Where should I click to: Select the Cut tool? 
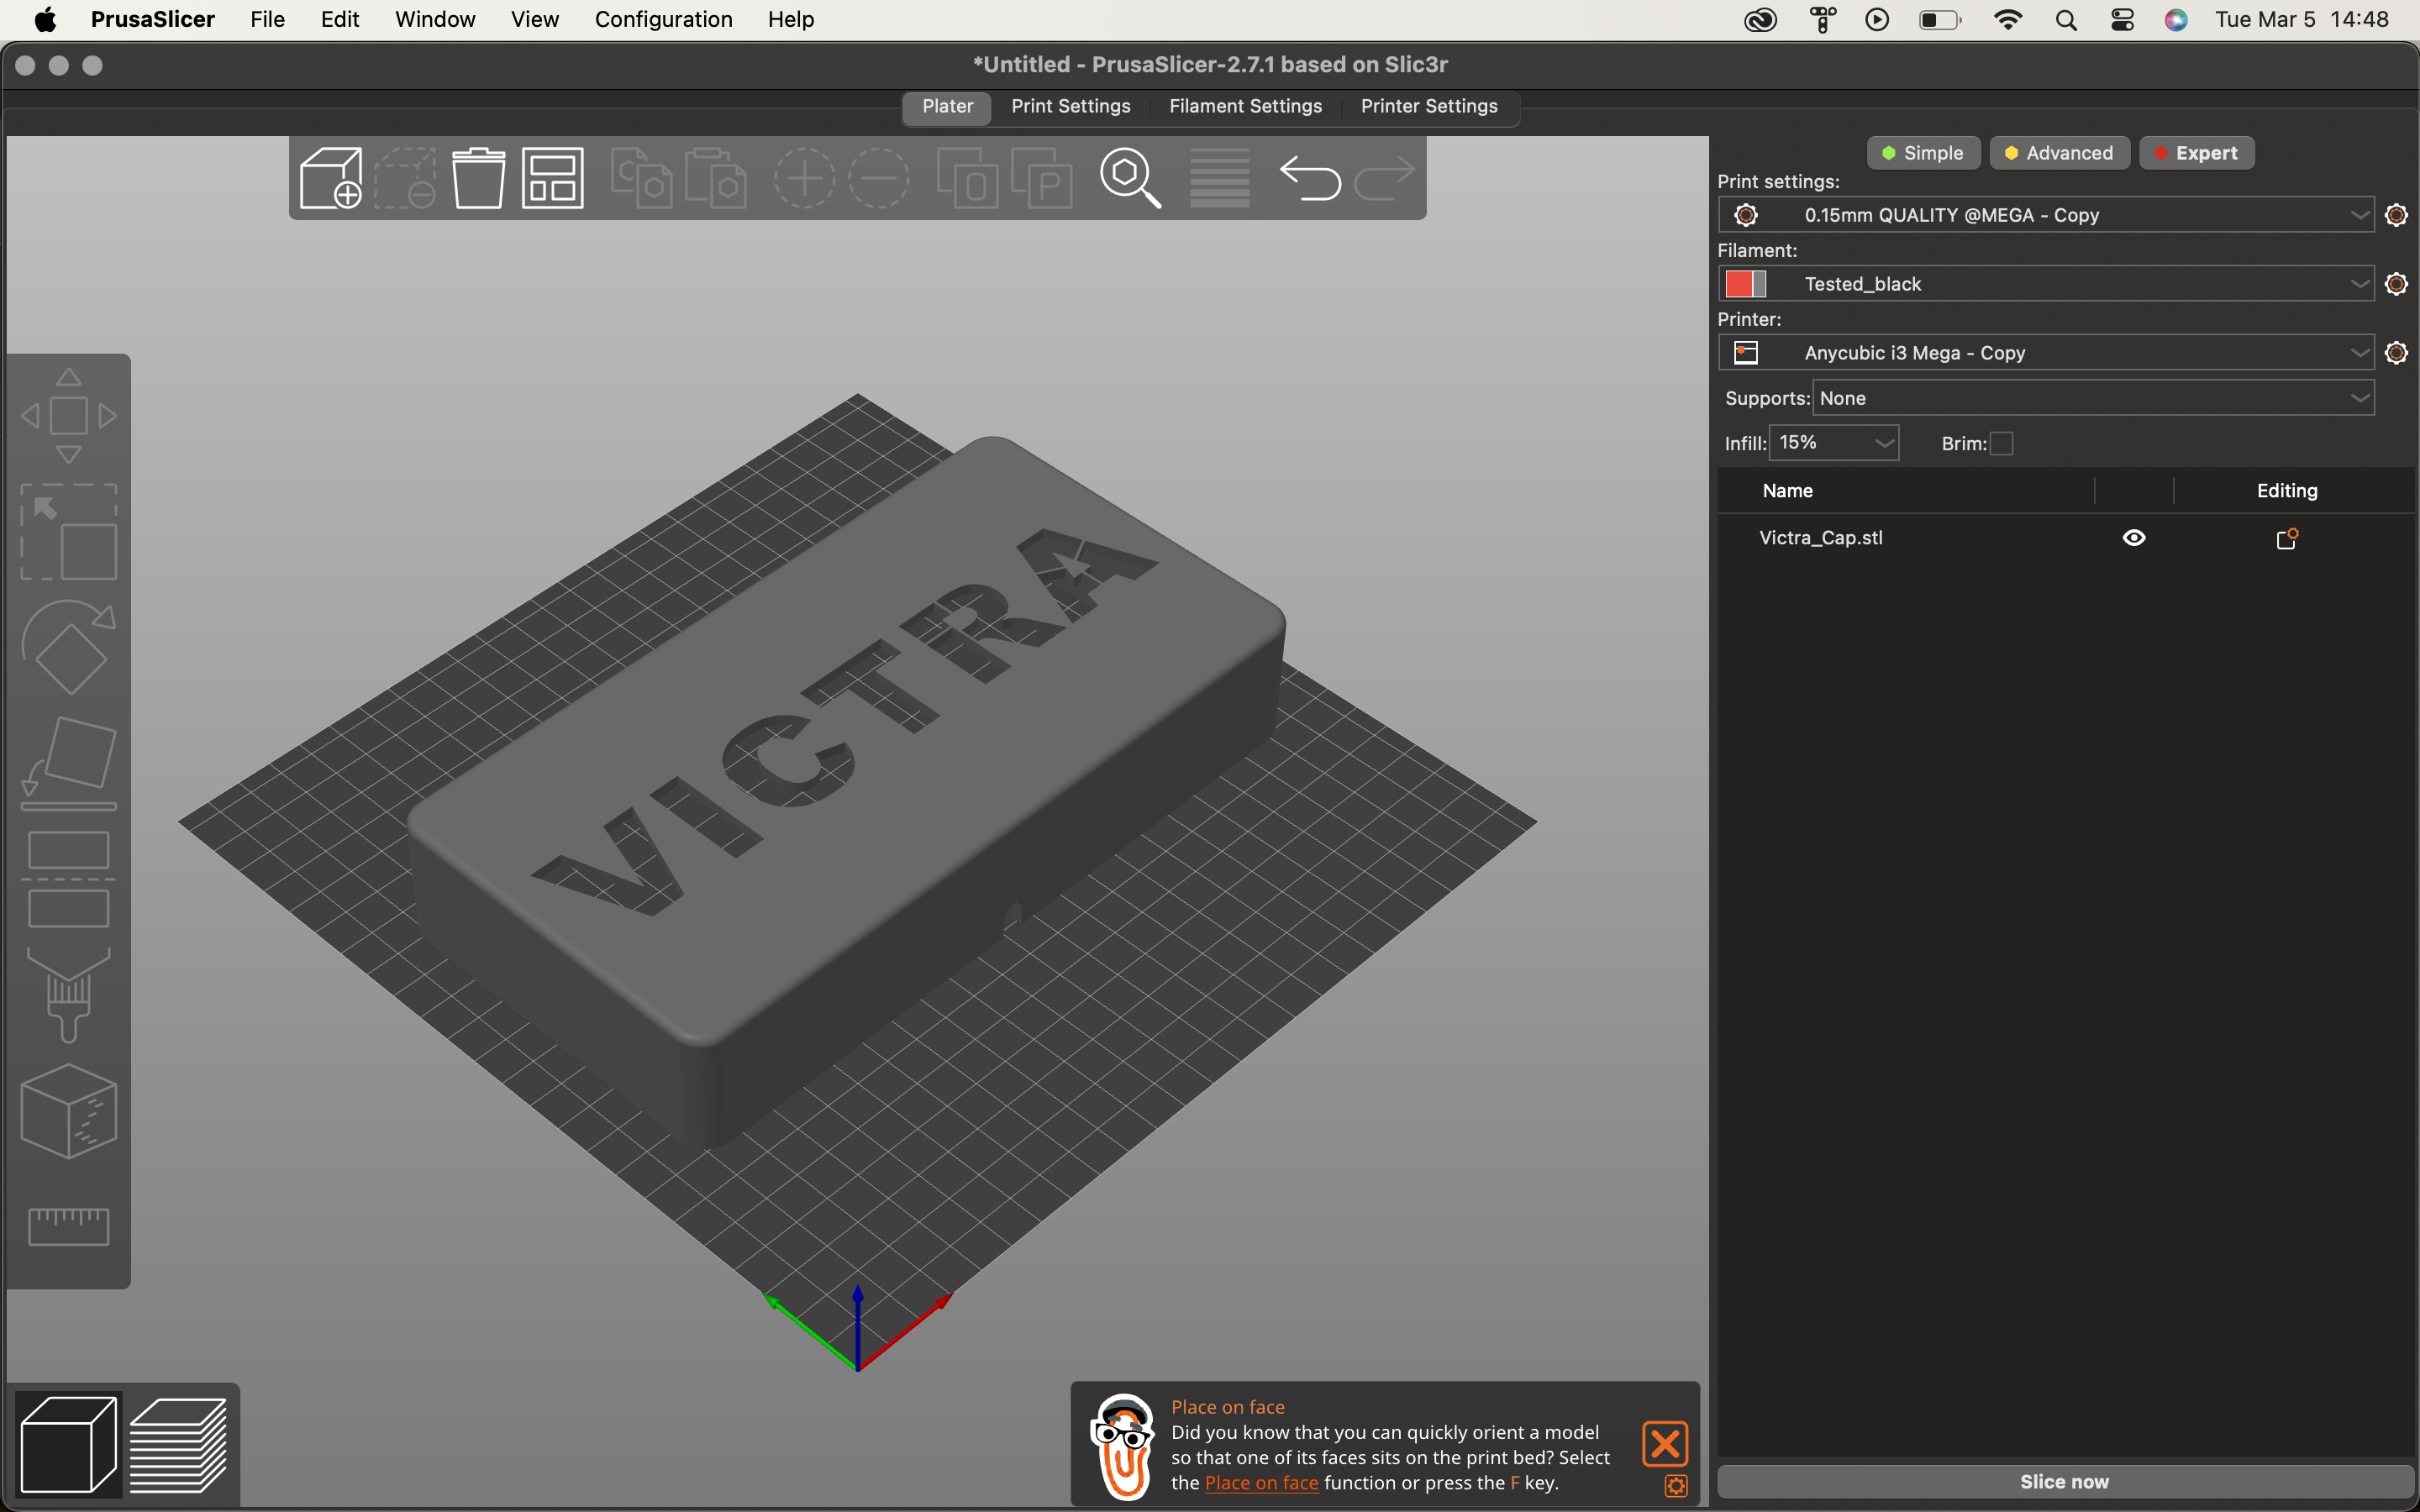[x=68, y=879]
